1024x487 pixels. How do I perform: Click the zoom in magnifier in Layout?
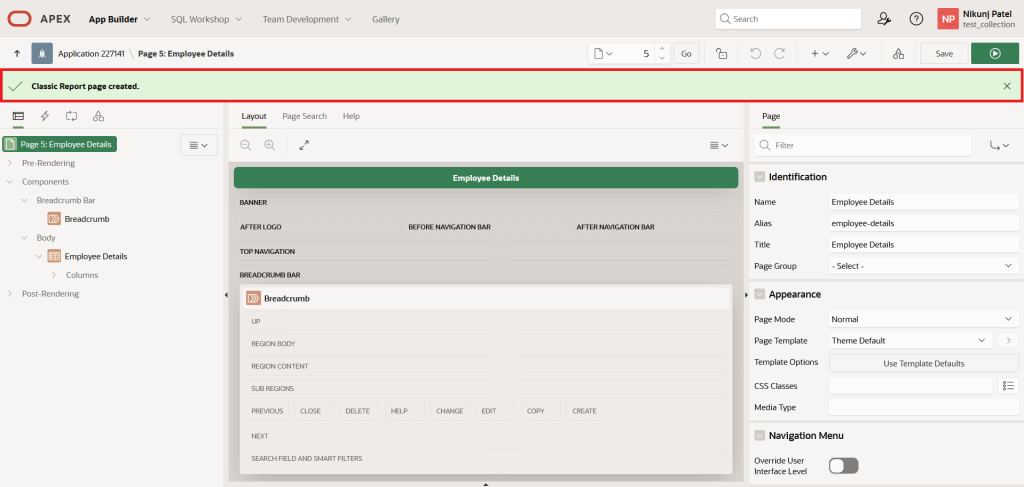pos(269,146)
